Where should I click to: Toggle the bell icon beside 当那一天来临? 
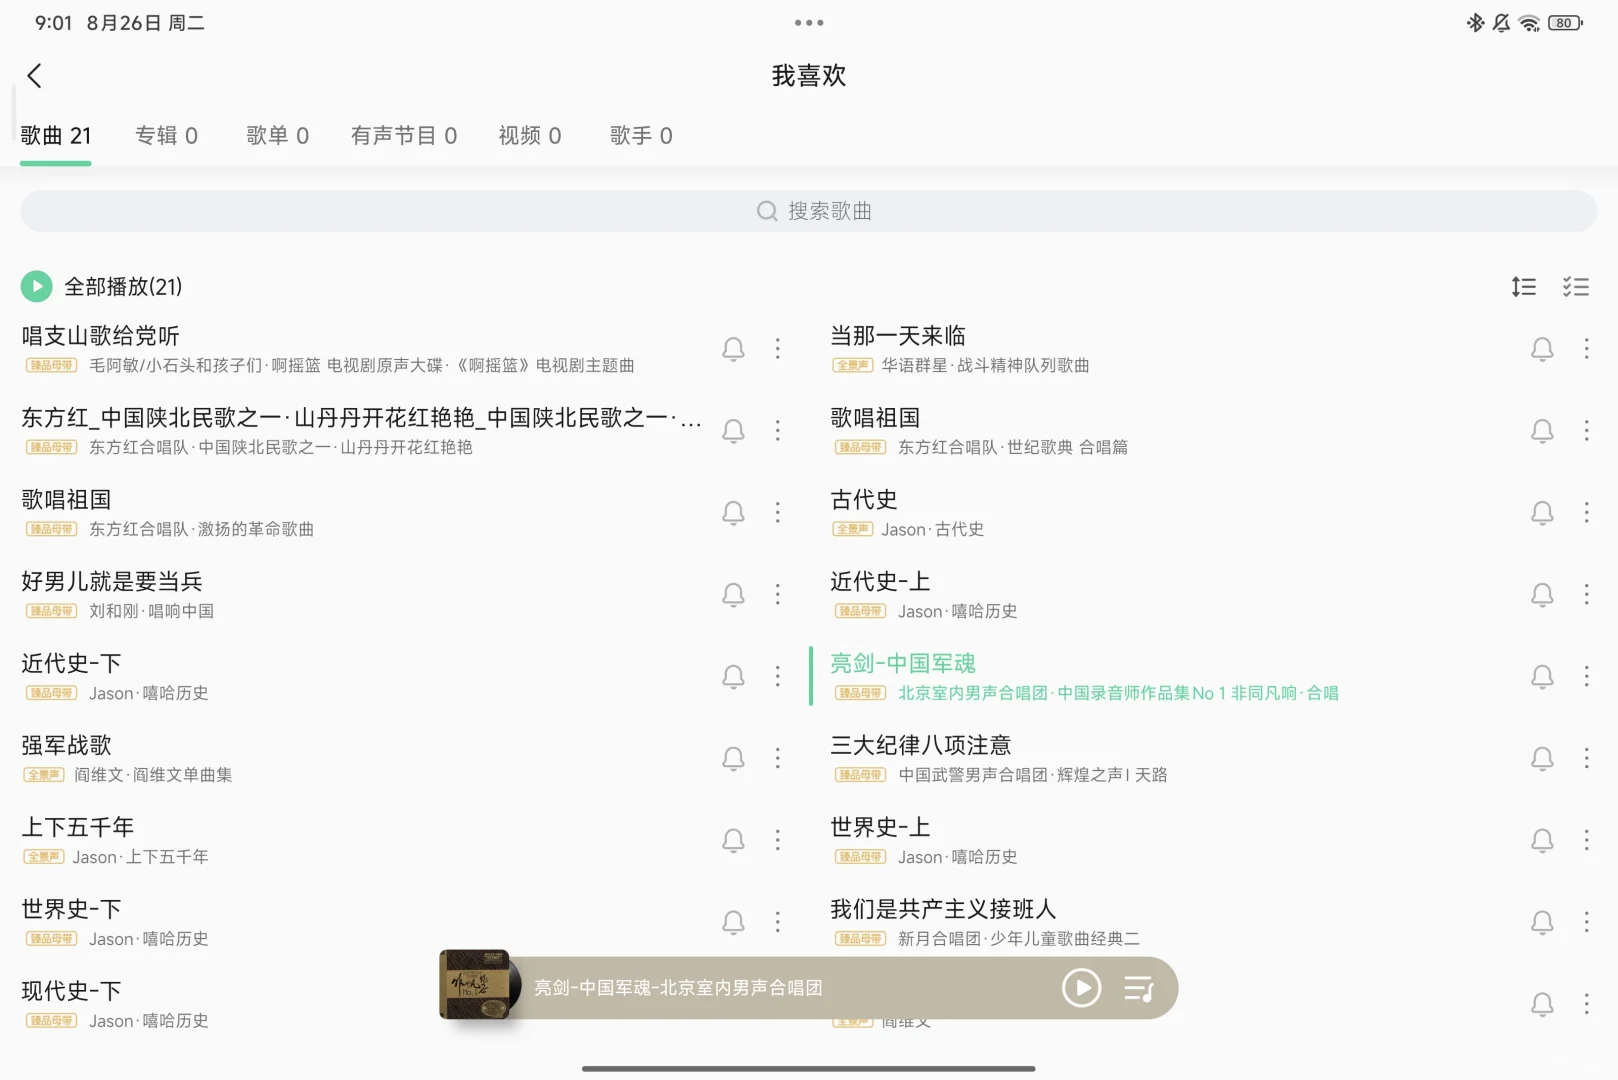click(x=1542, y=348)
